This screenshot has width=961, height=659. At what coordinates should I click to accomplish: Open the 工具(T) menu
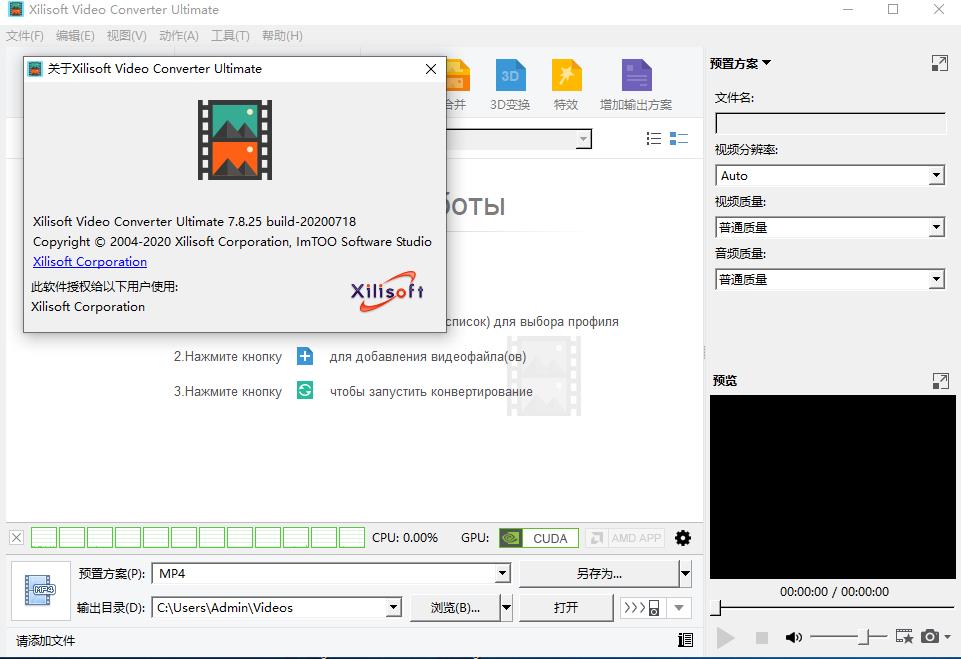230,36
